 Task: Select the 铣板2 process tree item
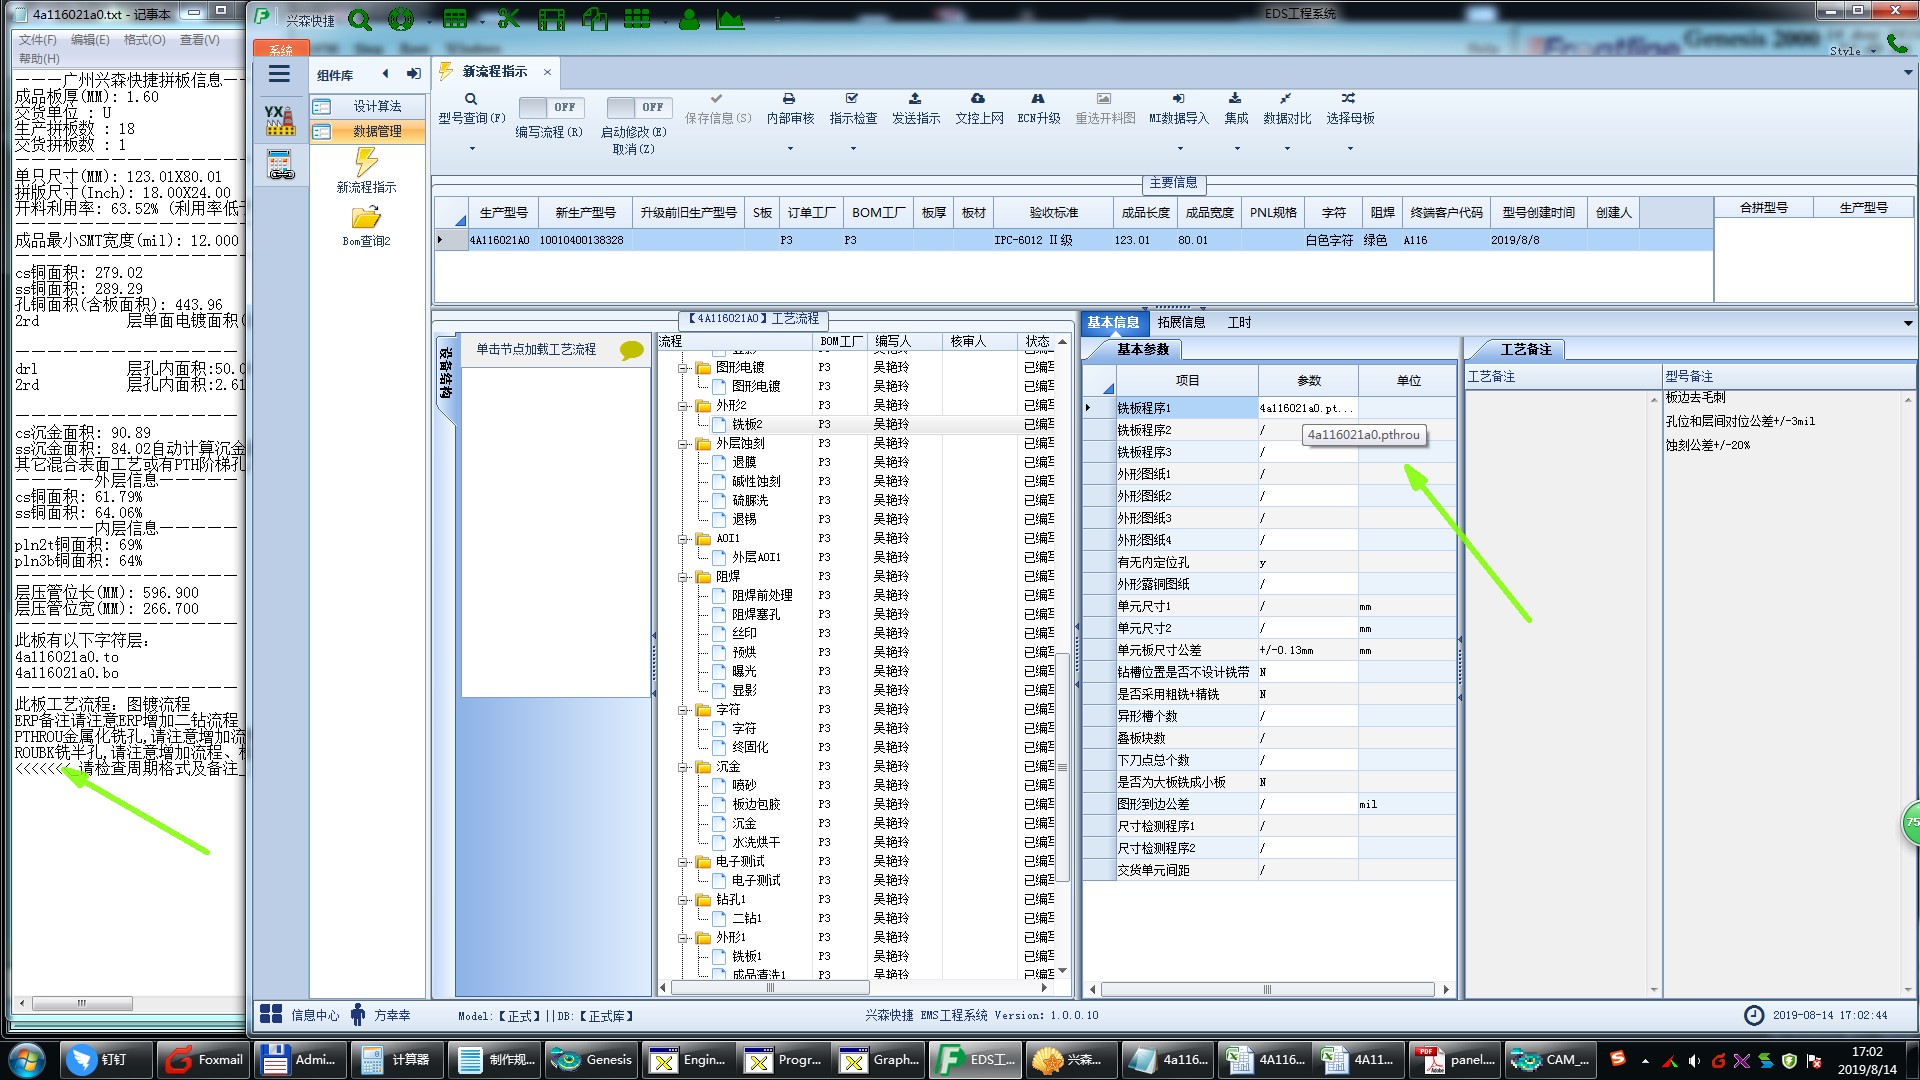746,424
